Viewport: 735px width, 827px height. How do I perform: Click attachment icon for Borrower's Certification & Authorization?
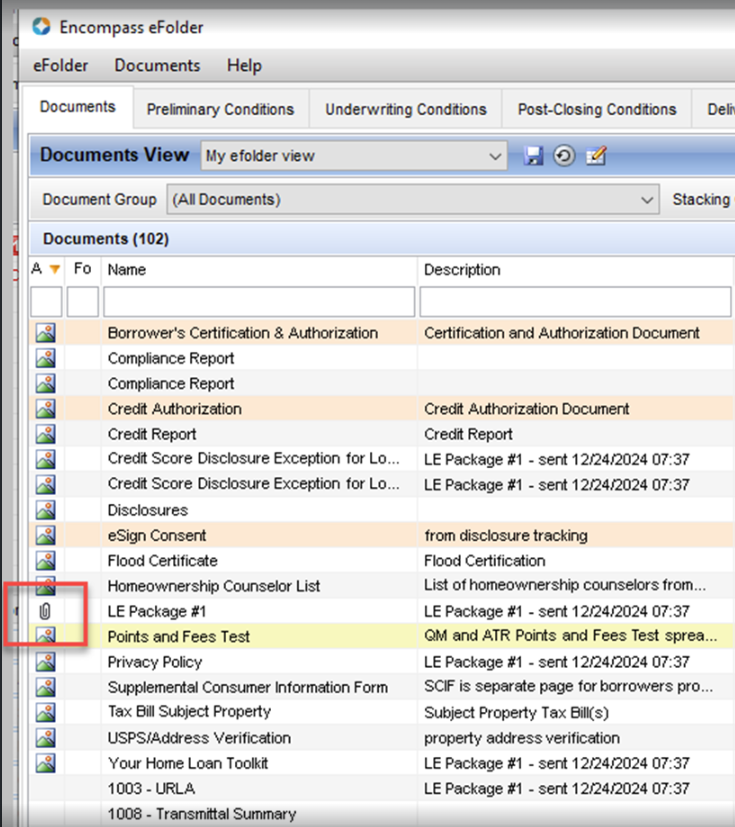[x=46, y=333]
